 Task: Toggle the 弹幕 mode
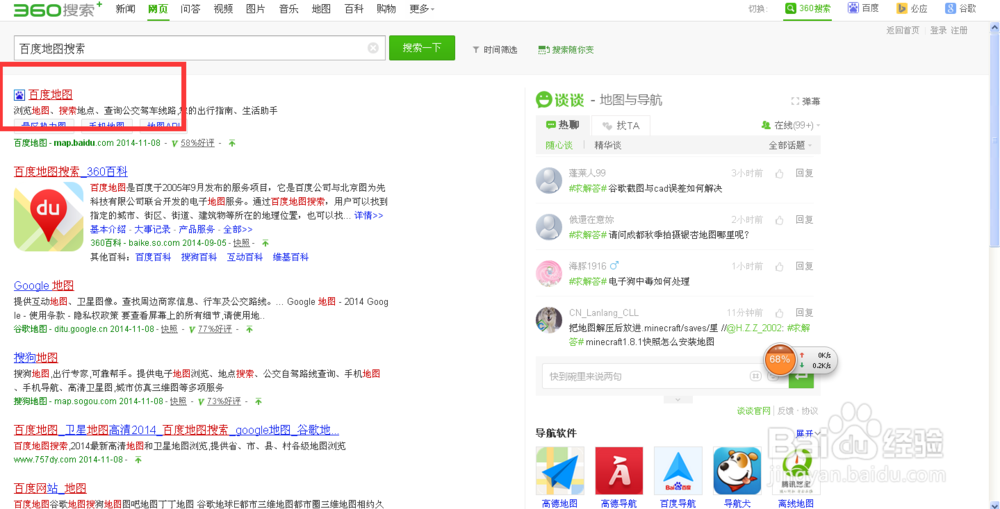point(805,101)
